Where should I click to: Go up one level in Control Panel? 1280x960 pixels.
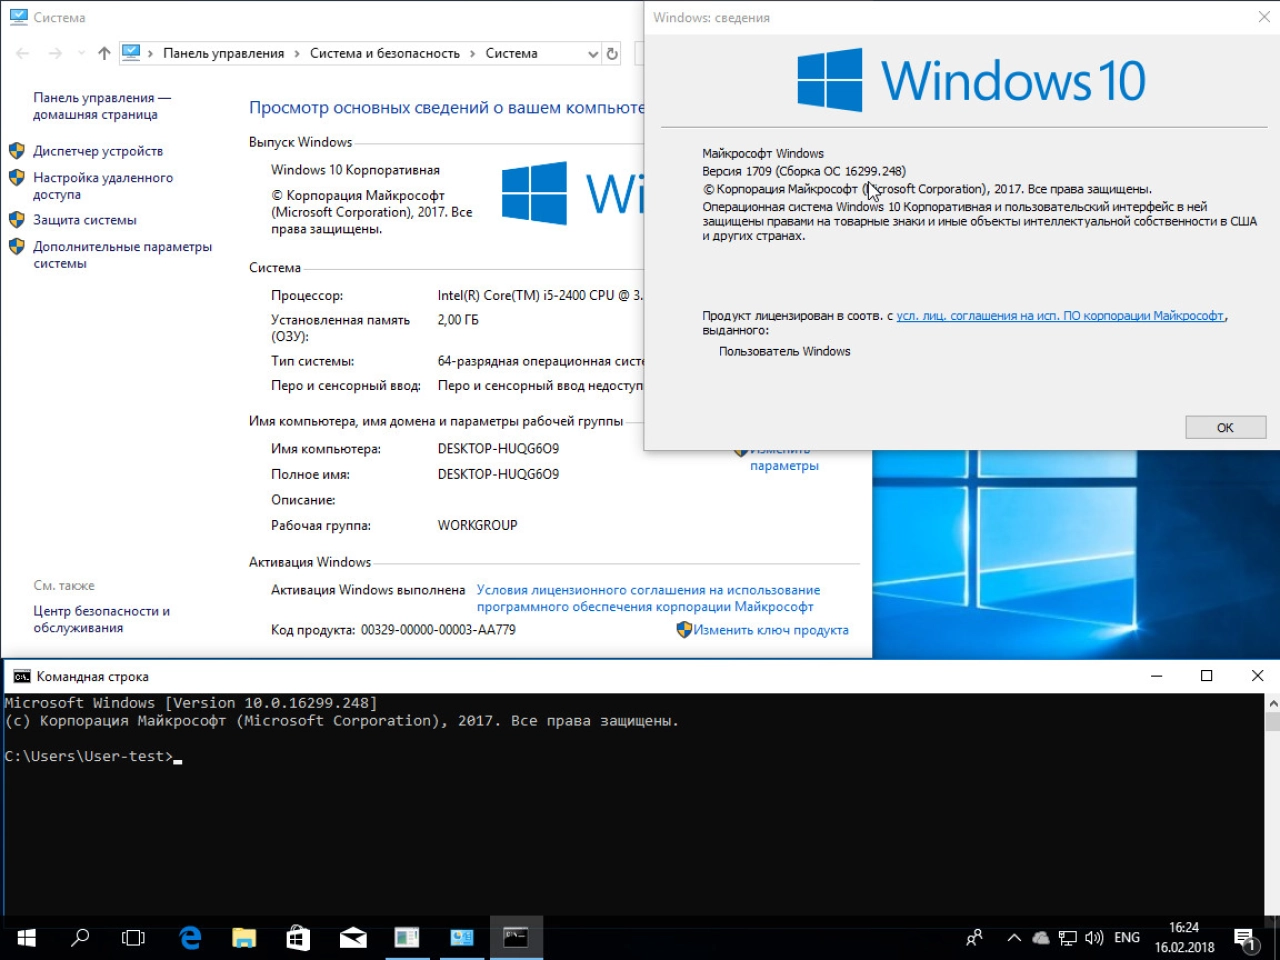tap(104, 53)
